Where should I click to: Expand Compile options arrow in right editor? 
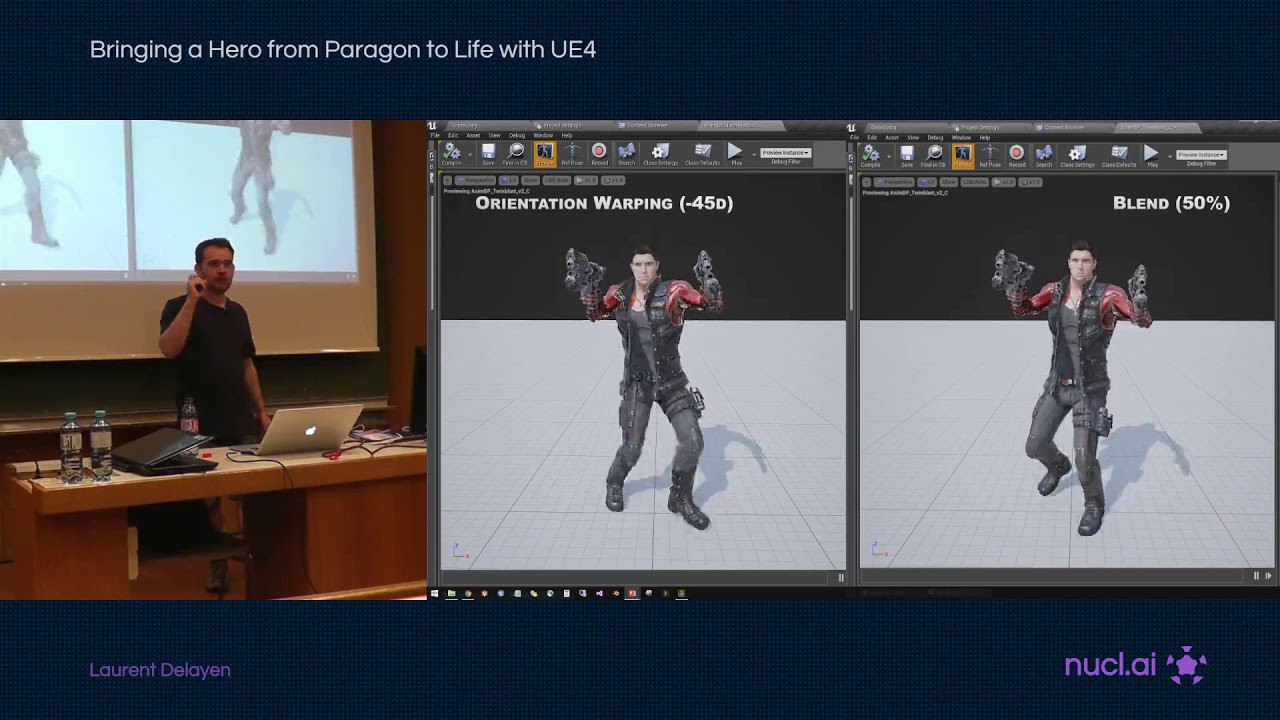(x=890, y=156)
